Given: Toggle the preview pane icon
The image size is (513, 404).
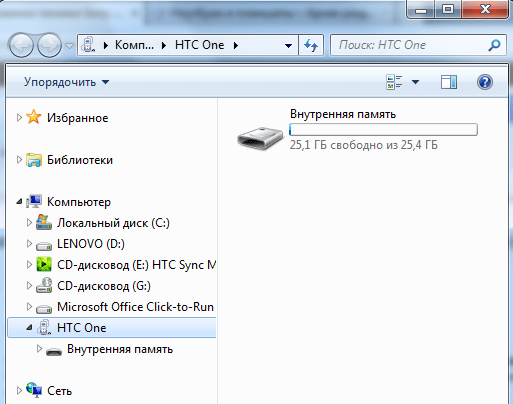Looking at the screenshot, I should tap(449, 82).
